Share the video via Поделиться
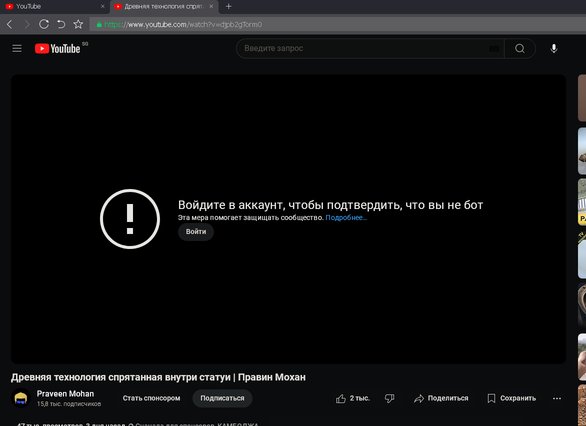586x426 pixels. point(441,398)
